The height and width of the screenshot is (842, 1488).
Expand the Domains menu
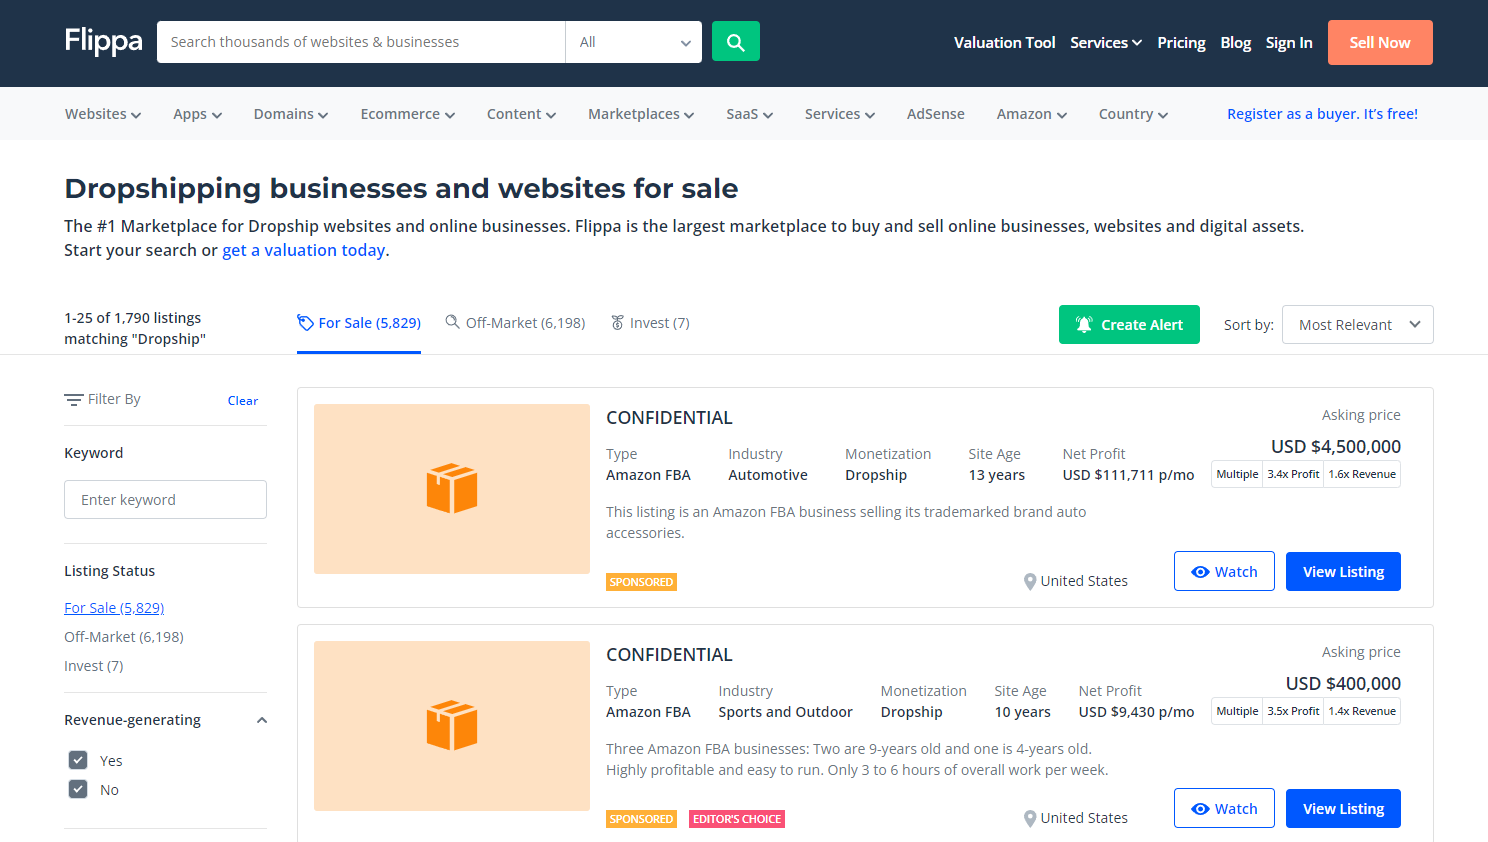pyautogui.click(x=291, y=114)
